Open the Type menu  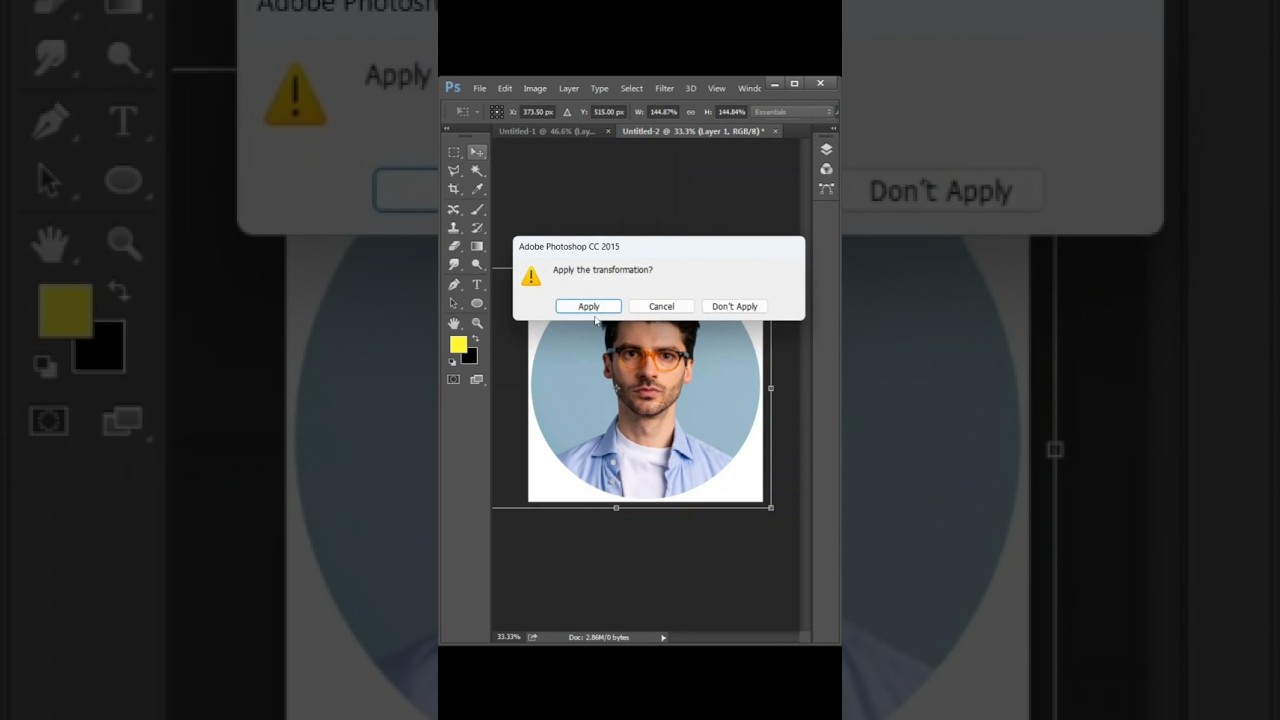(x=599, y=88)
